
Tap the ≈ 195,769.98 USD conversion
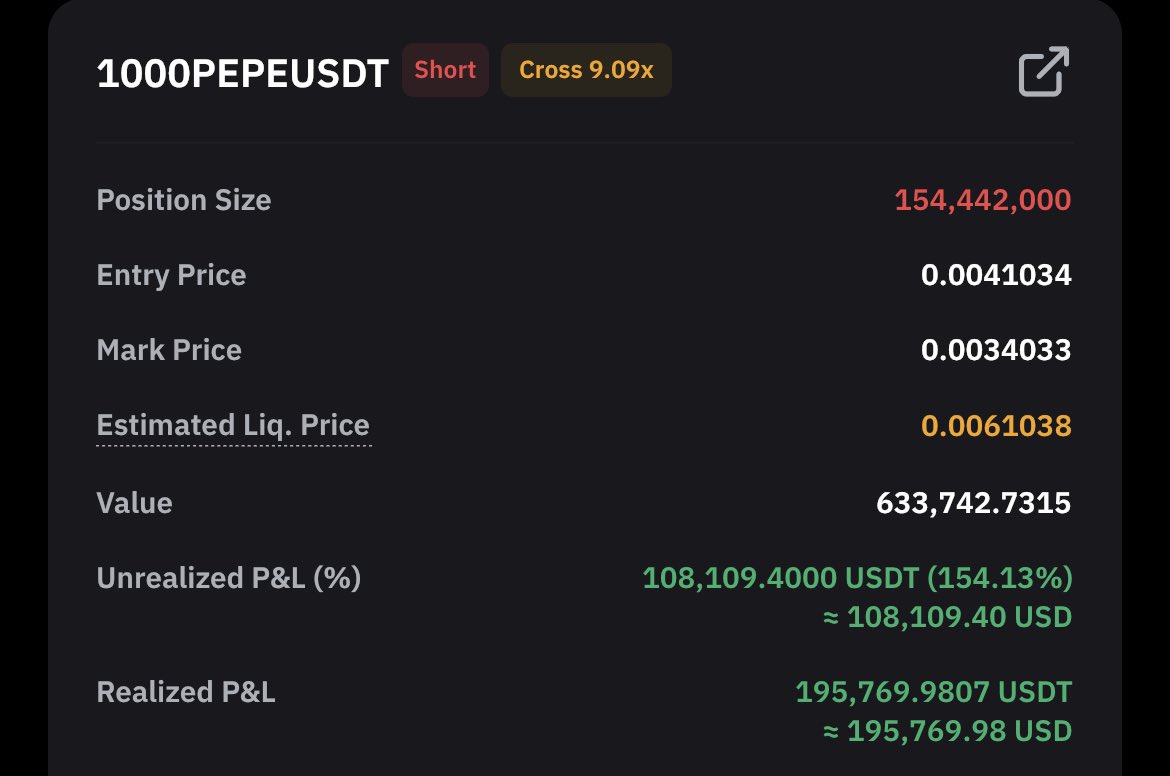click(948, 731)
